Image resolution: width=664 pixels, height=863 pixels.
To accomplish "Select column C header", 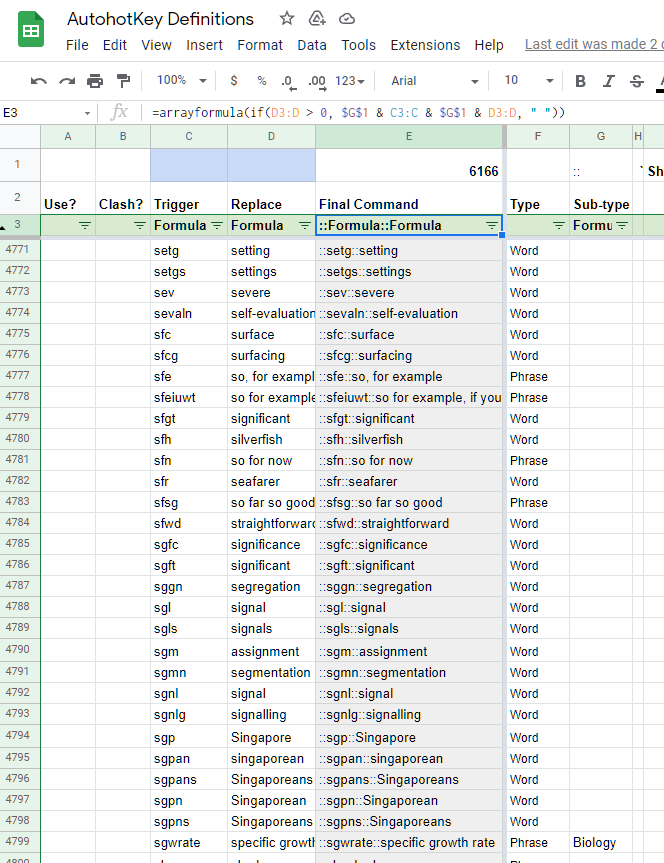I will click(x=189, y=136).
